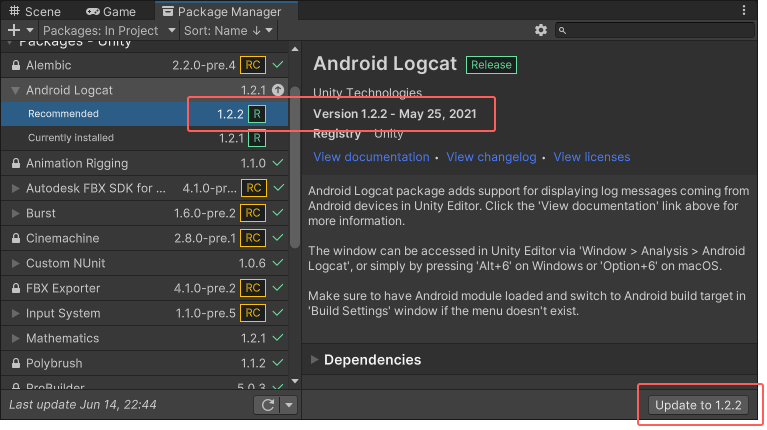Open the View documentation link
The image size is (767, 430).
[371, 157]
